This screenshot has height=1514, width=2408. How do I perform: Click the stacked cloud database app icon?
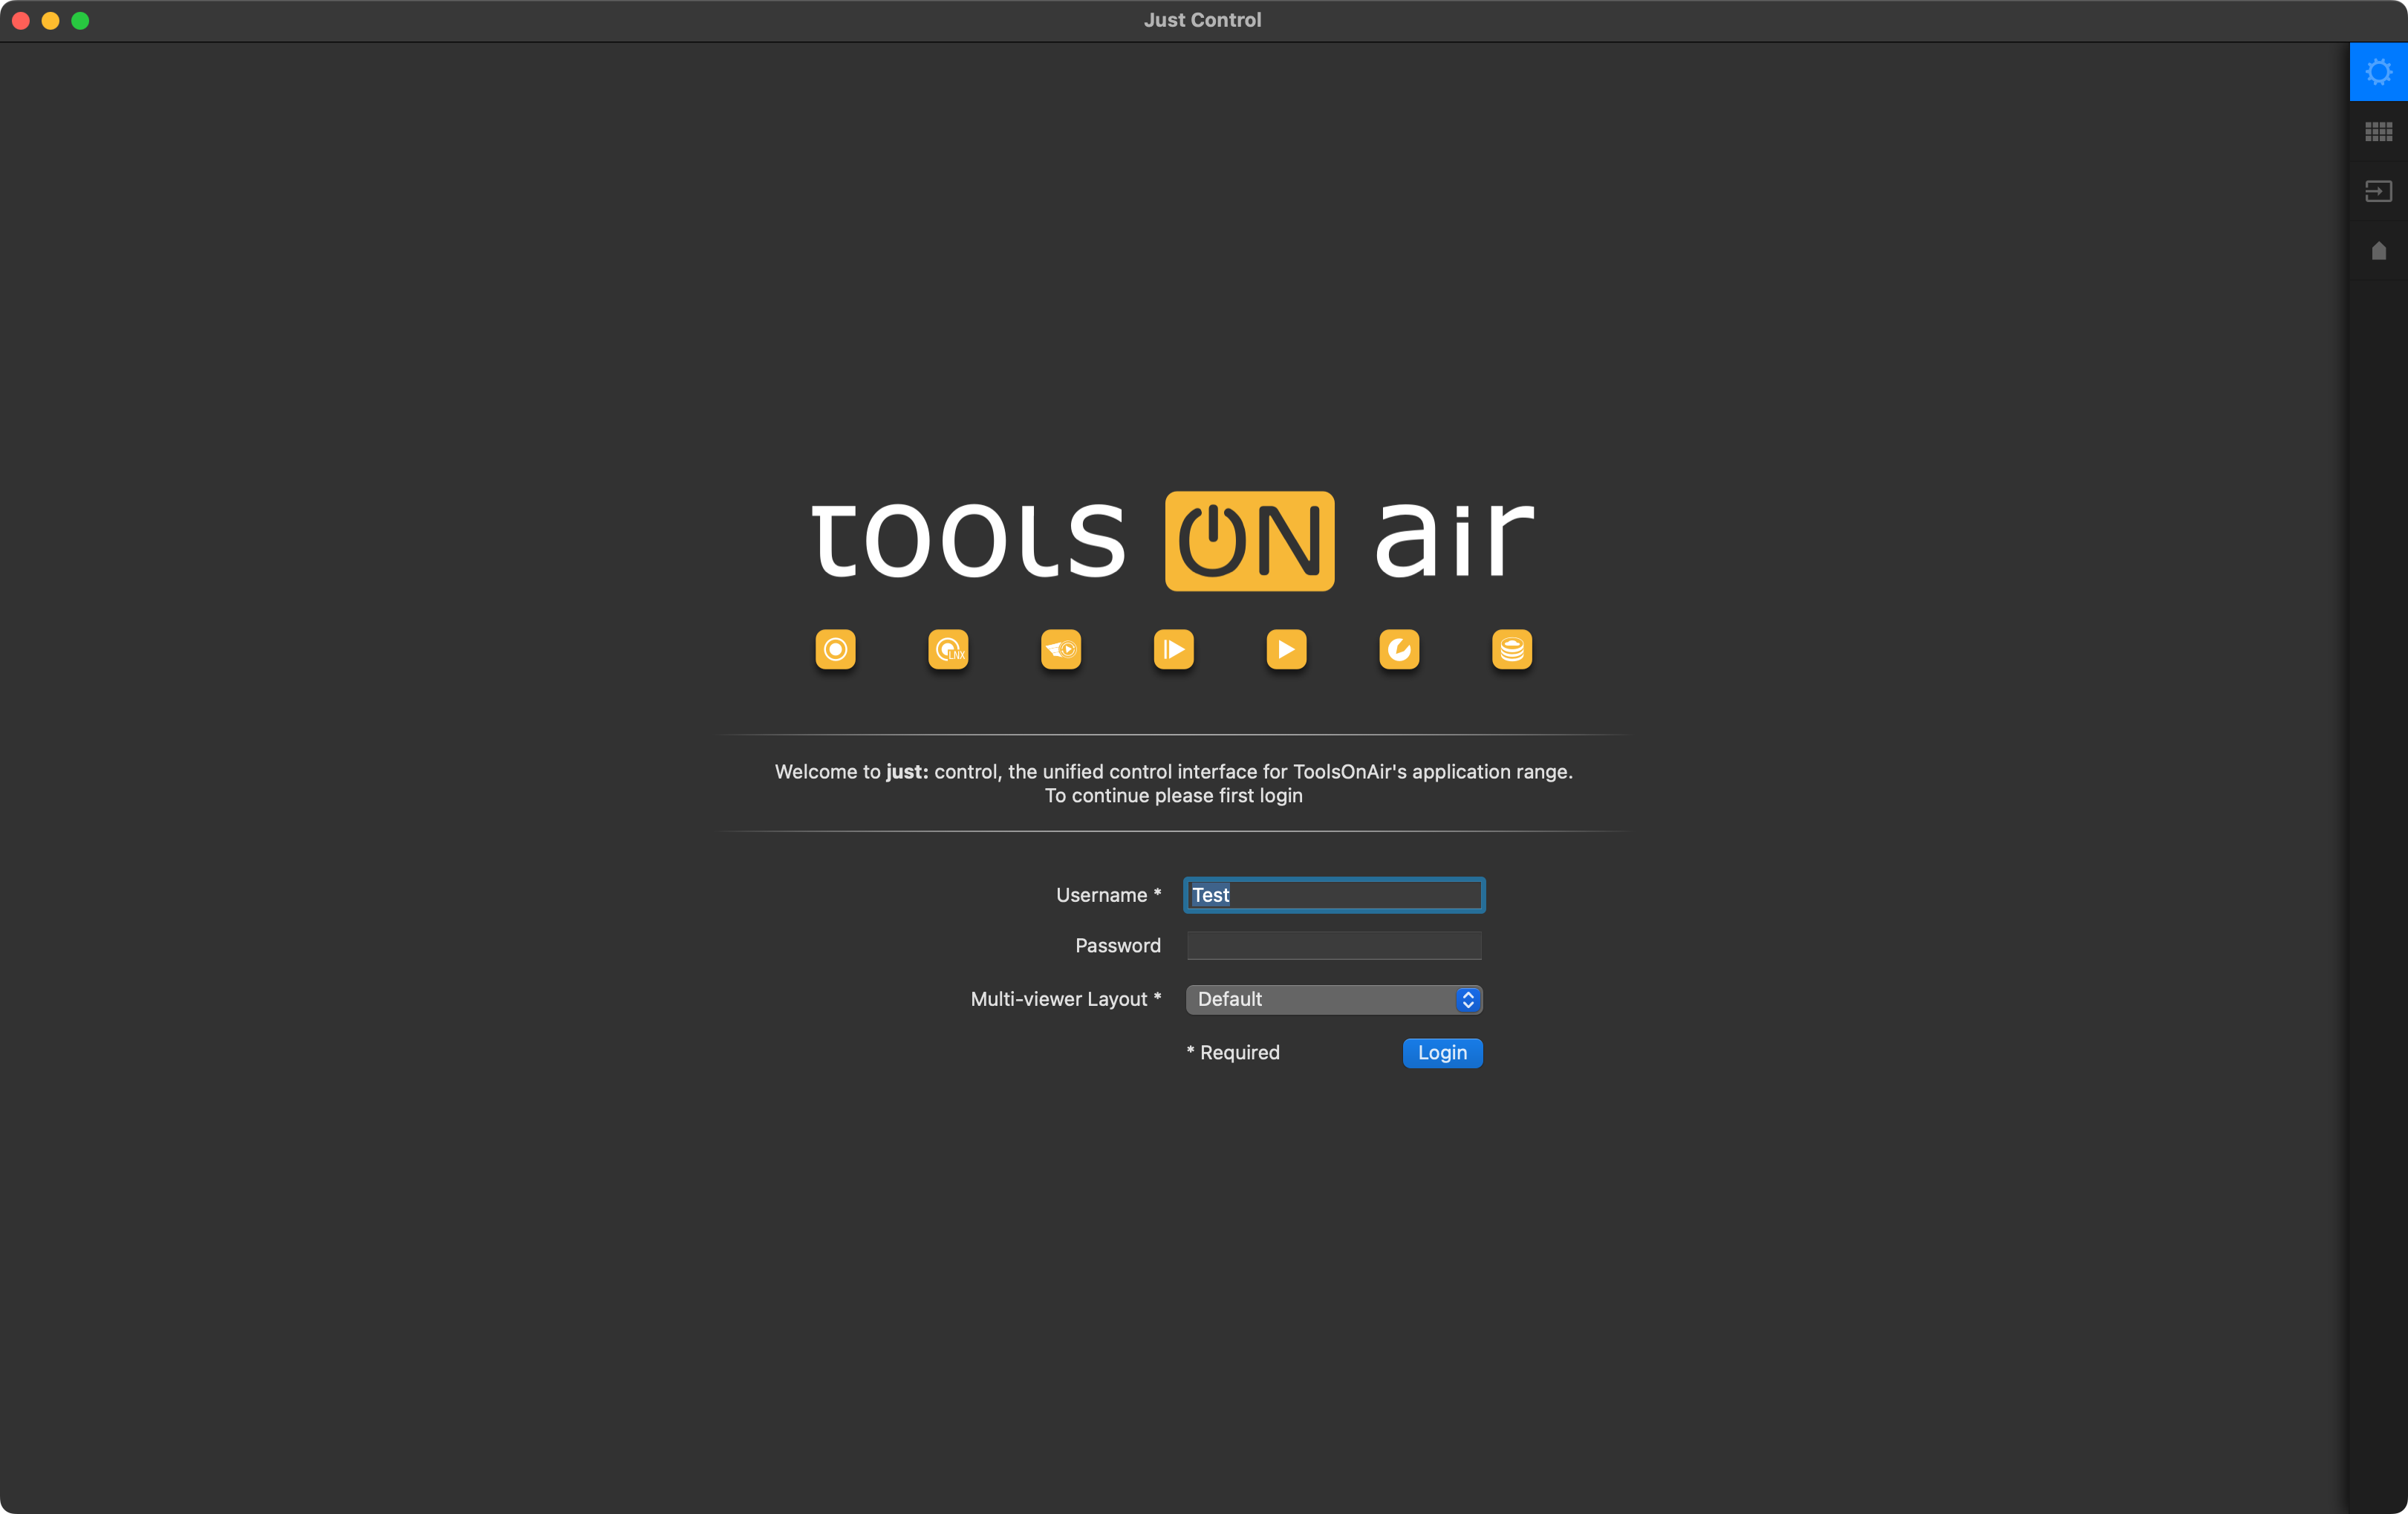pos(1512,650)
